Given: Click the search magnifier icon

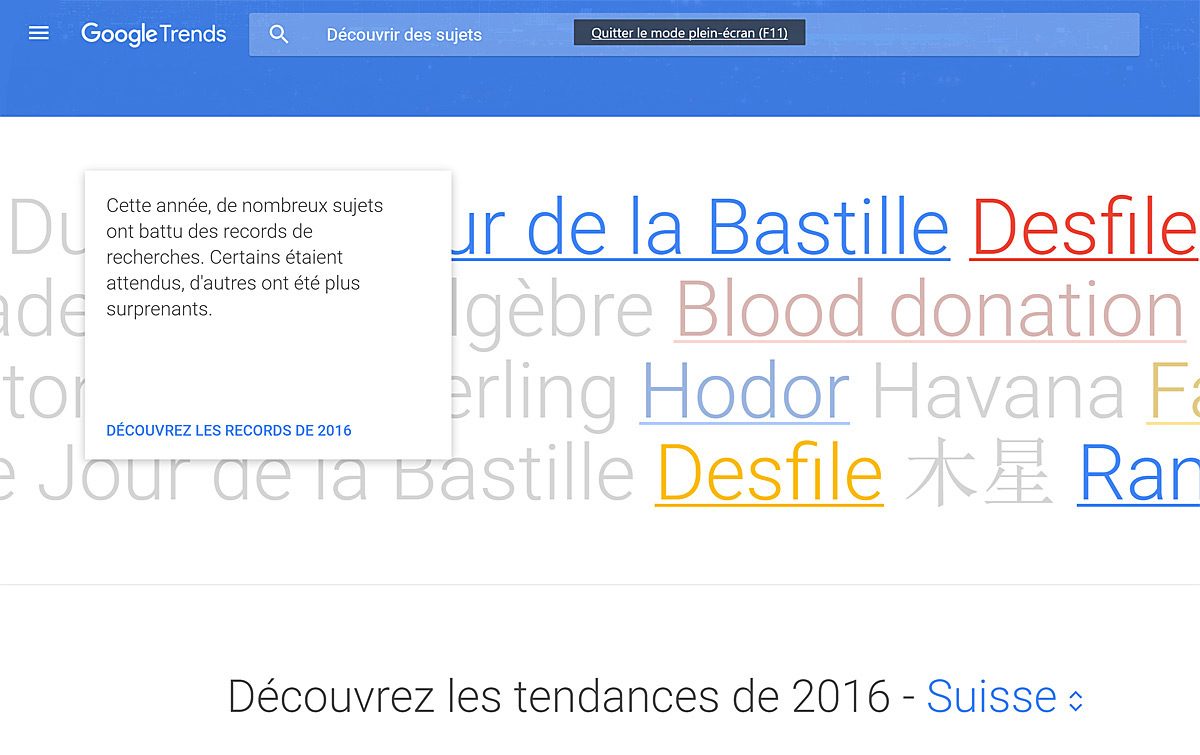Looking at the screenshot, I should [279, 34].
